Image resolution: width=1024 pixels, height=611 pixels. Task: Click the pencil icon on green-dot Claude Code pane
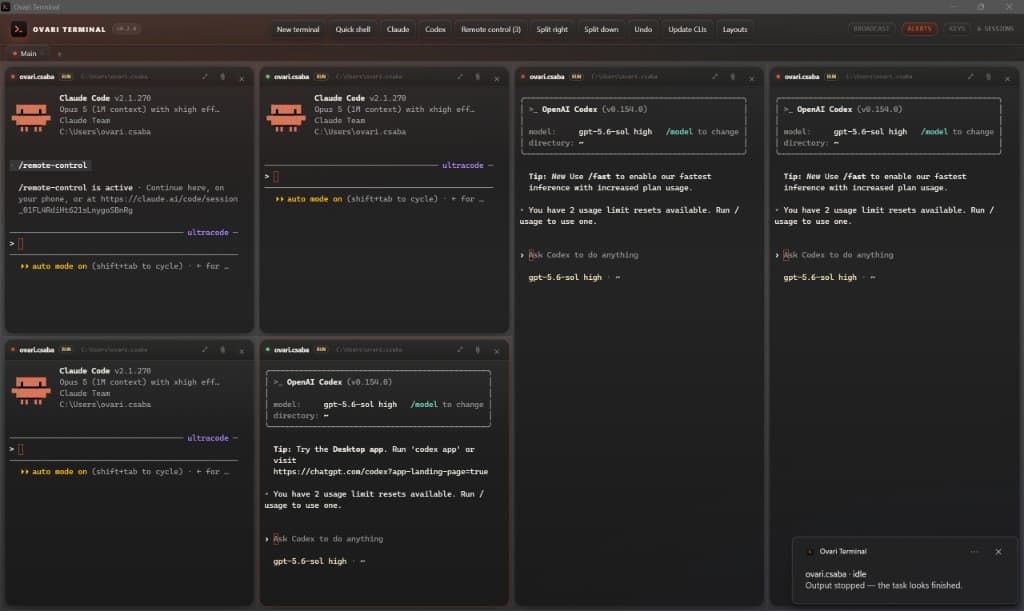460,77
